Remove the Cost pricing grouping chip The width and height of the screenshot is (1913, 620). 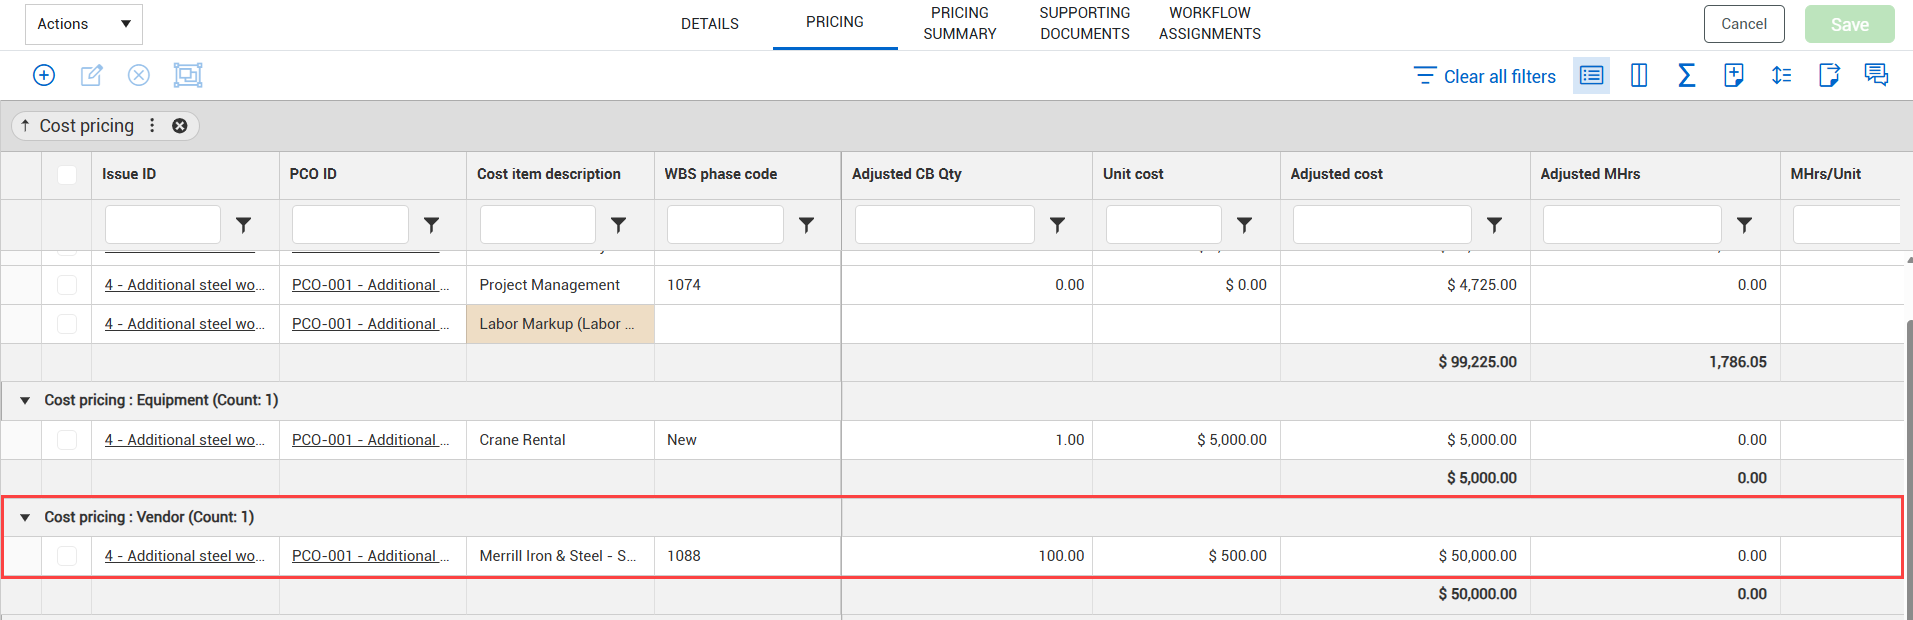tap(180, 126)
